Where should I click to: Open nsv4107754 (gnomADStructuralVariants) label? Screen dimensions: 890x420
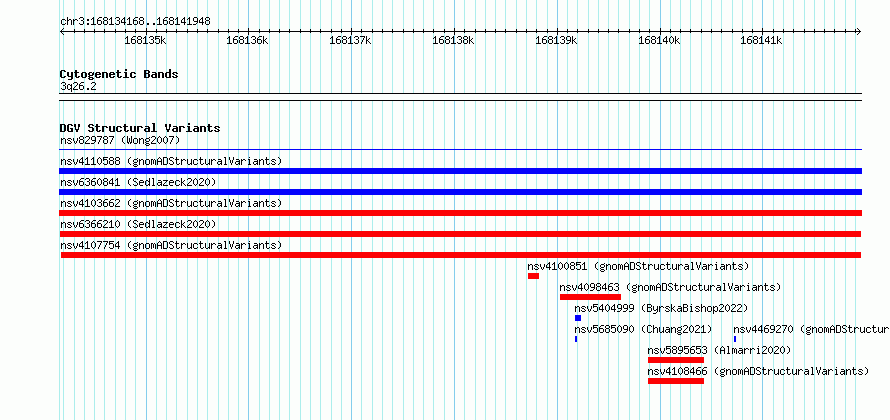tap(171, 245)
